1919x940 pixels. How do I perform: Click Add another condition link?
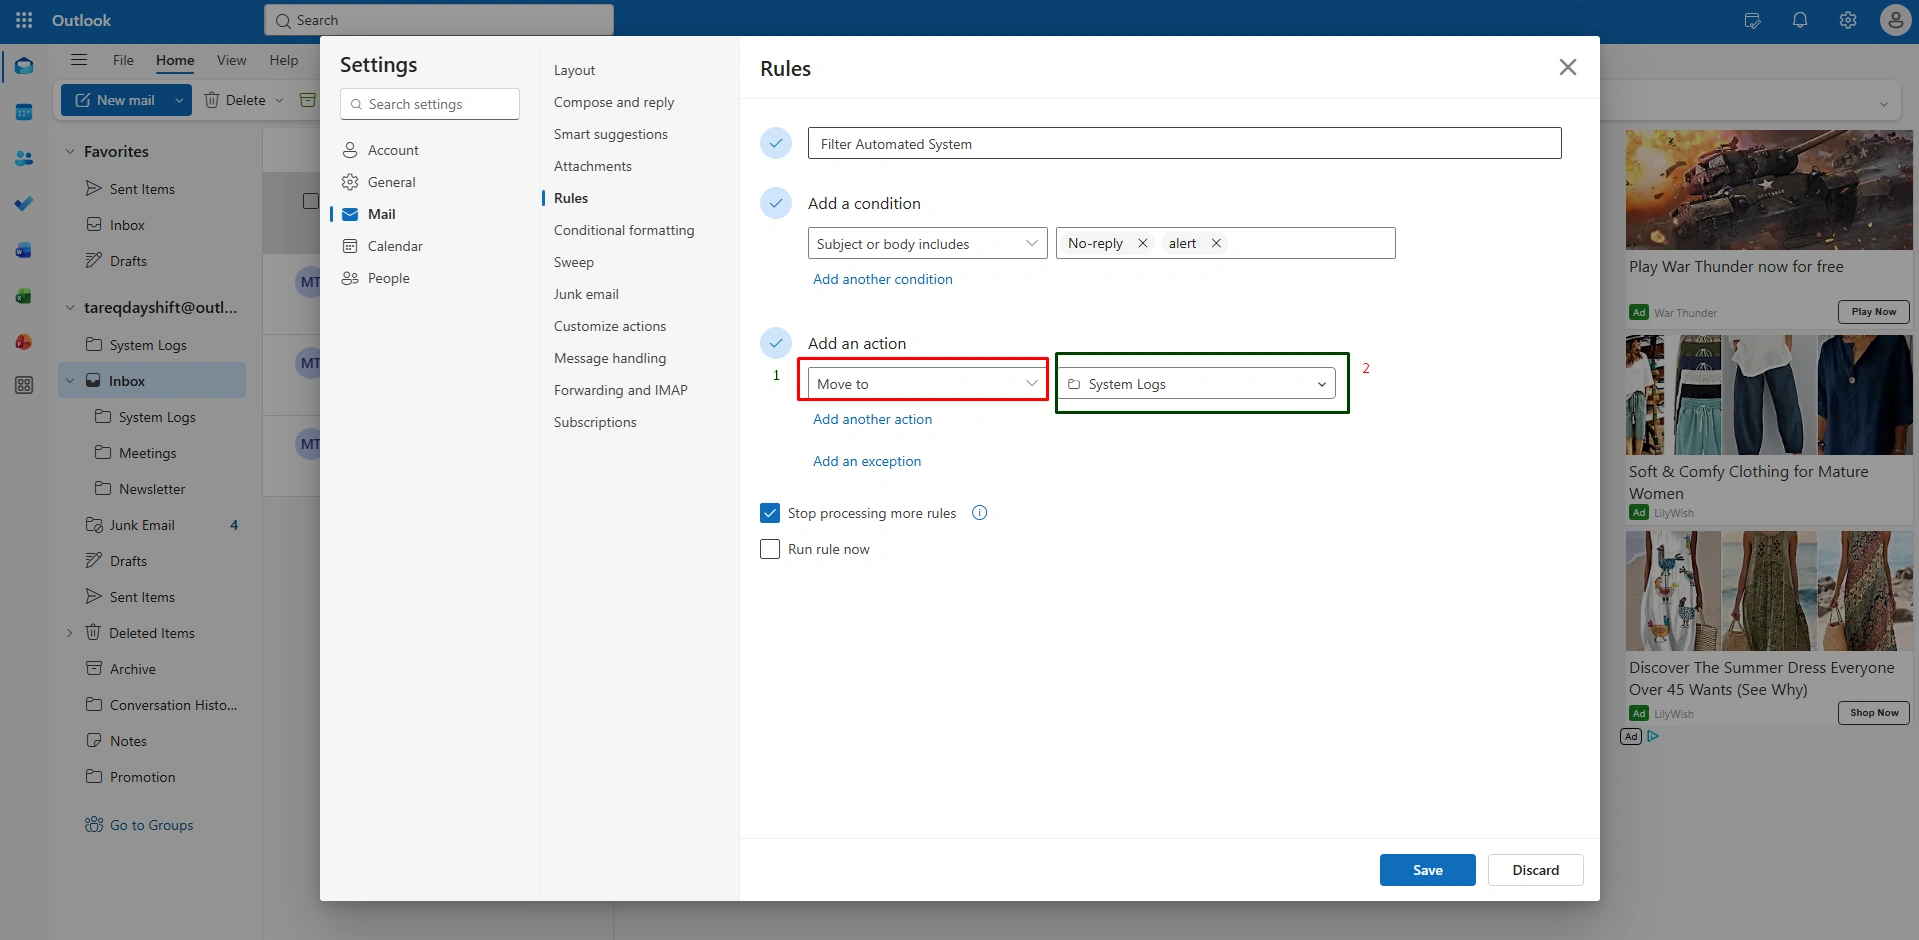[x=883, y=279]
